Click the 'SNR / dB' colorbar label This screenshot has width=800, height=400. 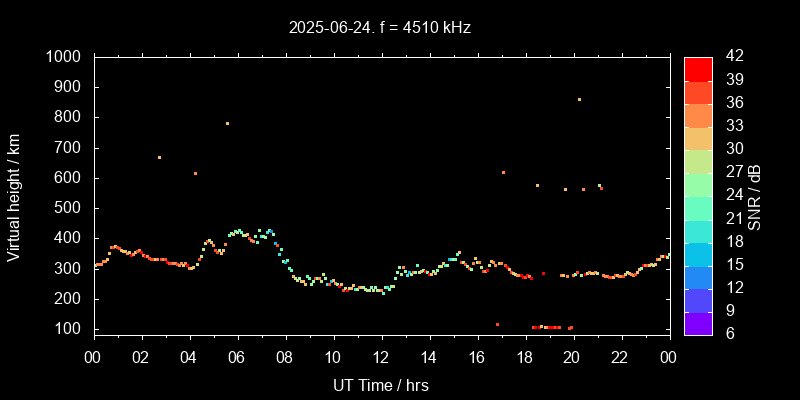(x=755, y=197)
